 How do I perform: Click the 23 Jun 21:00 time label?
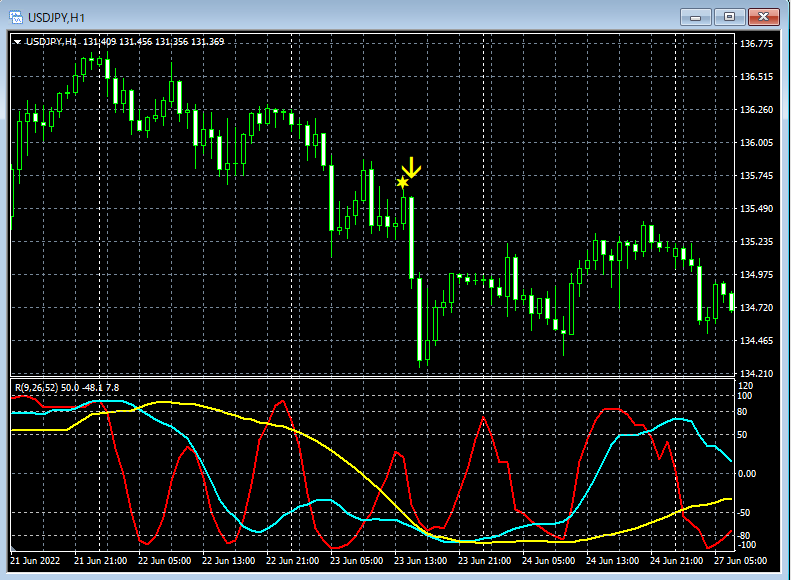(484, 561)
